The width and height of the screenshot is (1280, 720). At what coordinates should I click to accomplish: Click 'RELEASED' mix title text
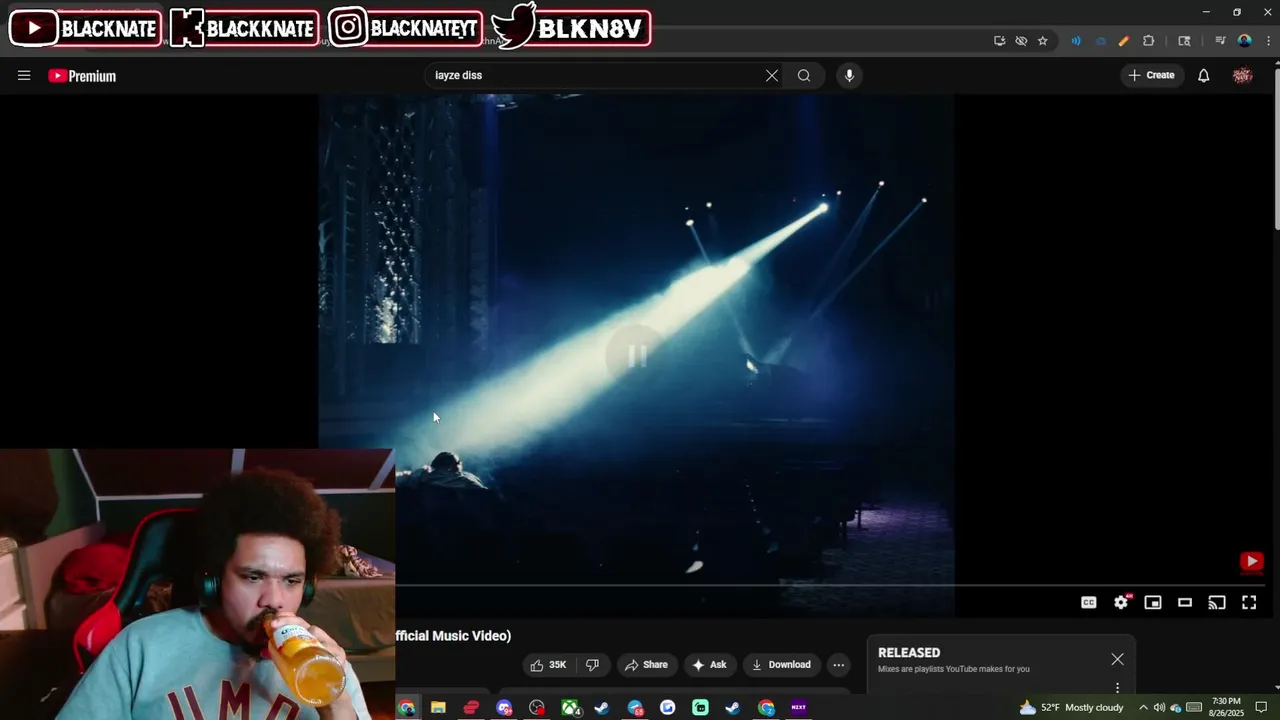coord(909,652)
